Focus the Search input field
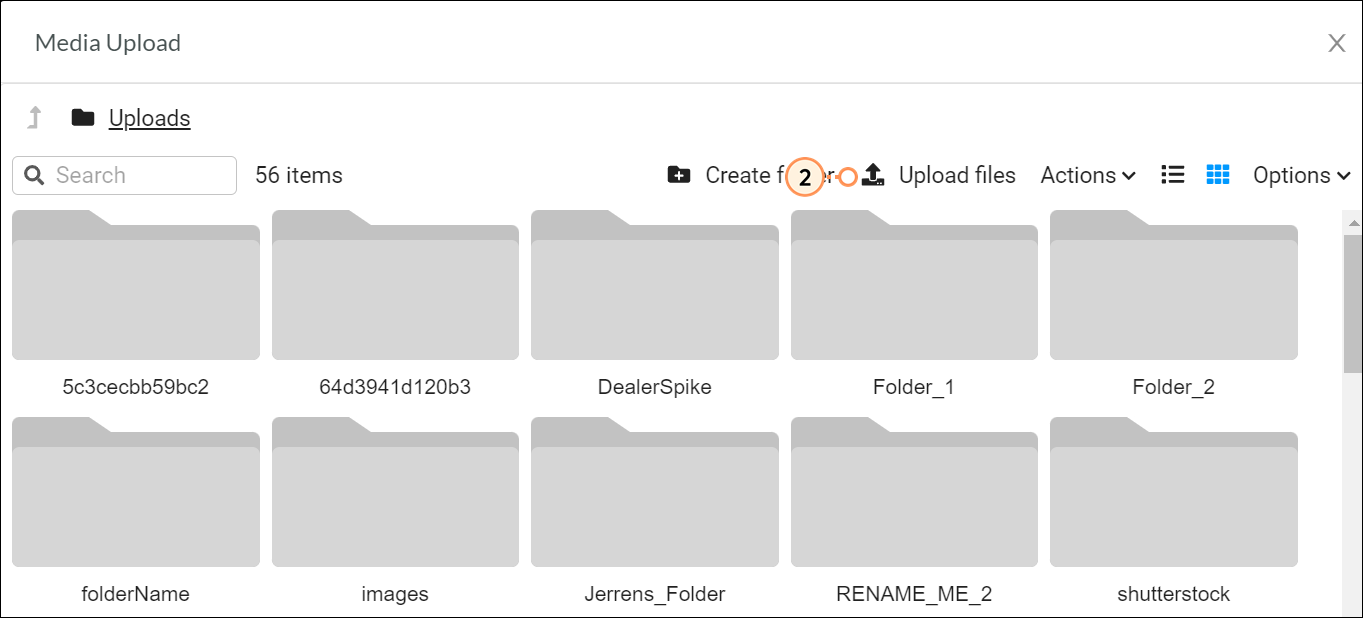1363x618 pixels. tap(140, 176)
